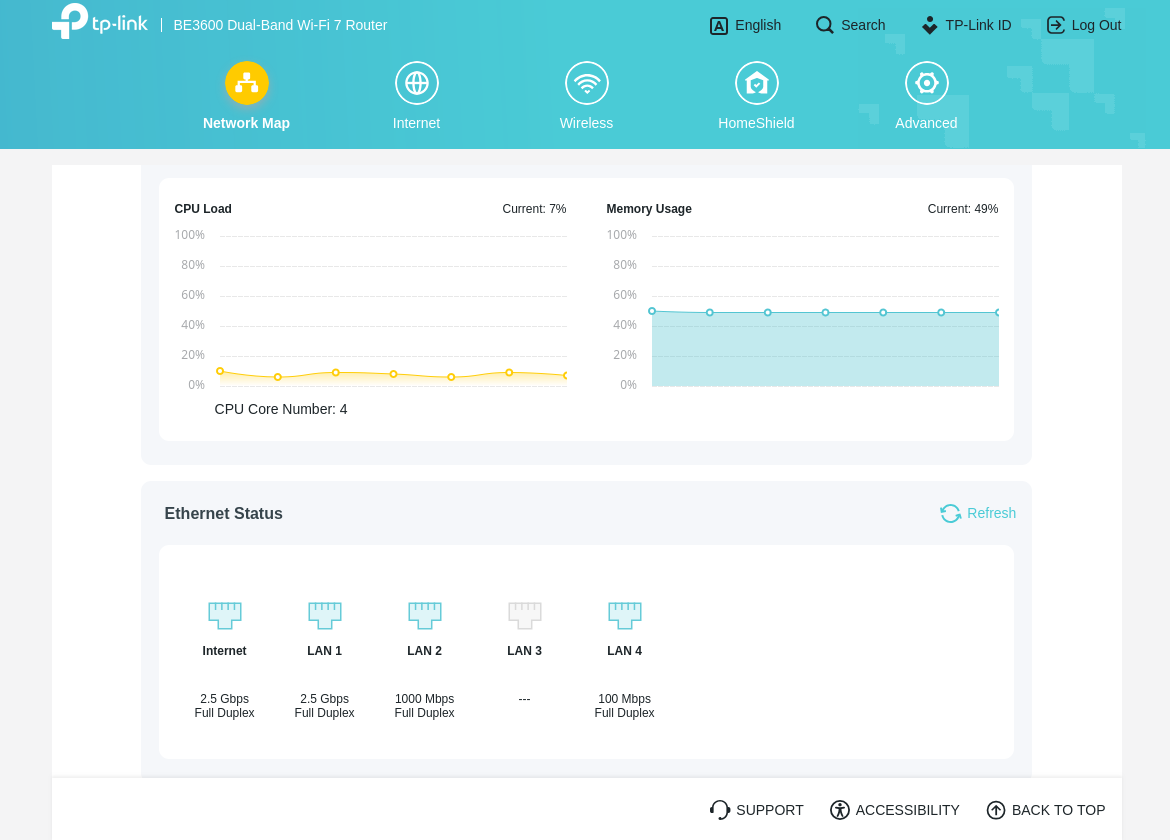Select the disconnected LAN 3 port icon
This screenshot has height=840, width=1170.
[525, 615]
